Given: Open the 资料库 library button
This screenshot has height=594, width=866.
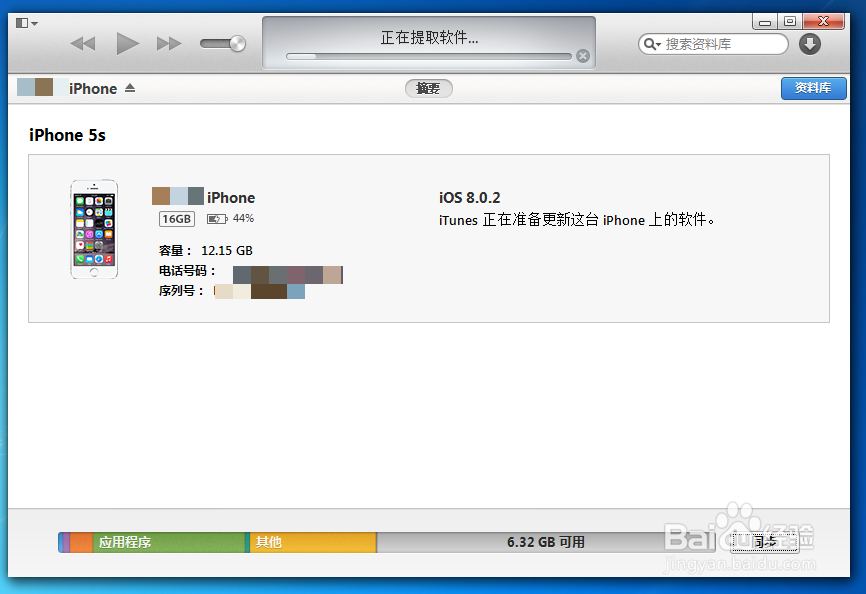Looking at the screenshot, I should coord(814,88).
